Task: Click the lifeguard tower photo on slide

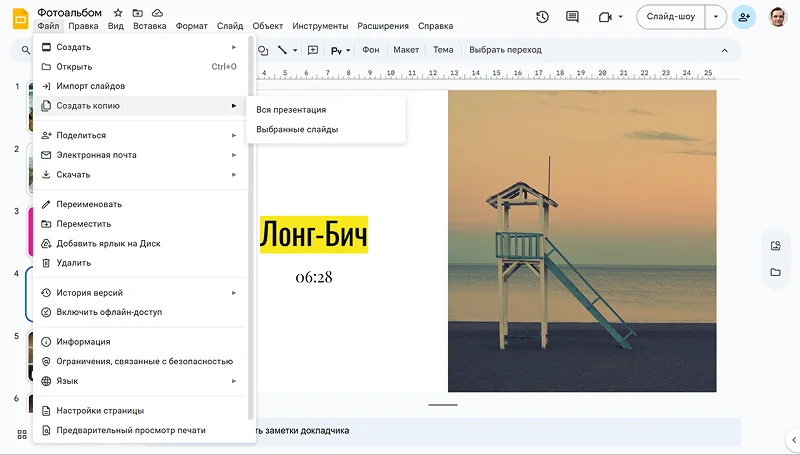Action: click(582, 240)
